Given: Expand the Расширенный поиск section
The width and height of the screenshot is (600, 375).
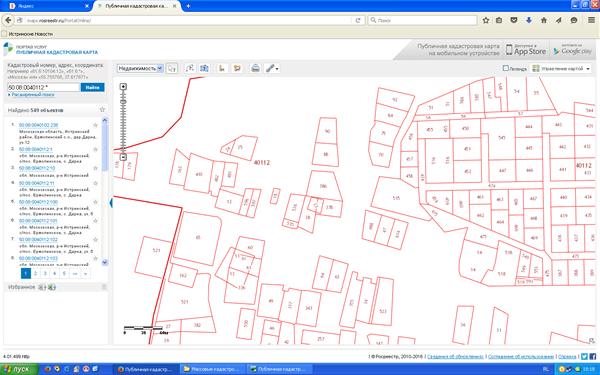Looking at the screenshot, I should point(31,95).
